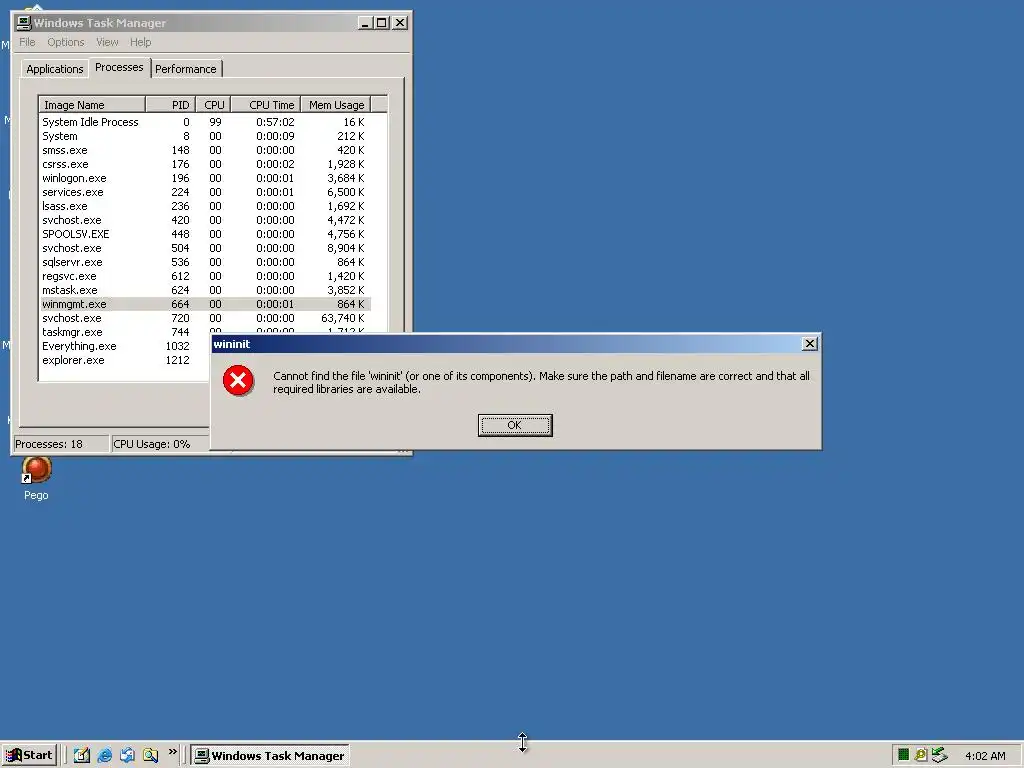Select svchost.exe with PID 504

205,248
